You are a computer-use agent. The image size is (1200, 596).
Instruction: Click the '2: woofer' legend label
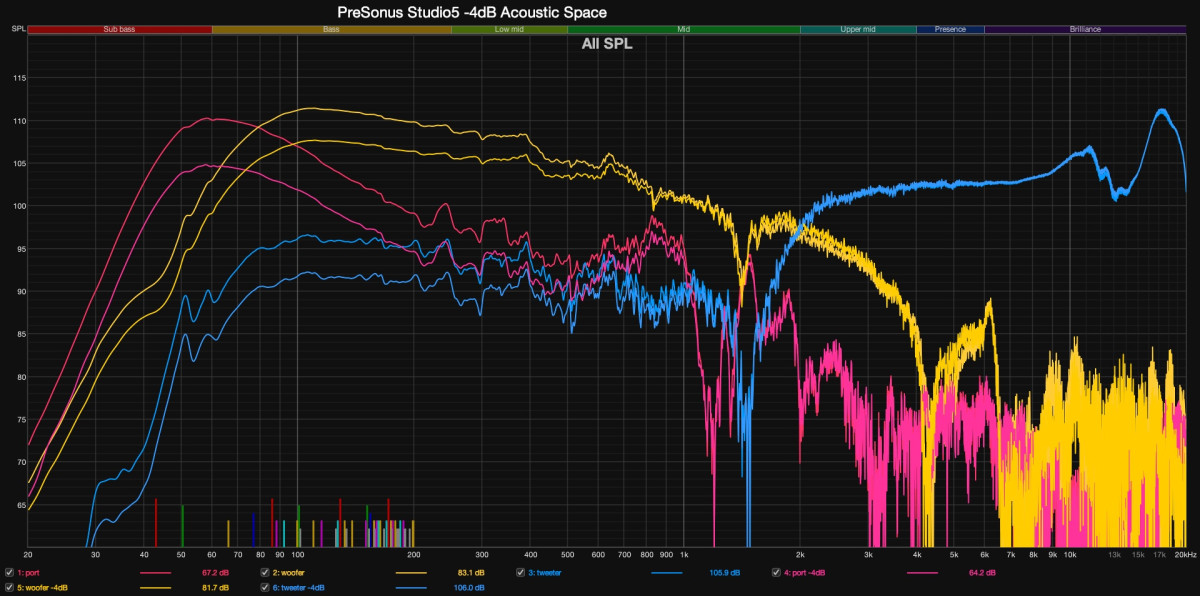click(x=290, y=573)
